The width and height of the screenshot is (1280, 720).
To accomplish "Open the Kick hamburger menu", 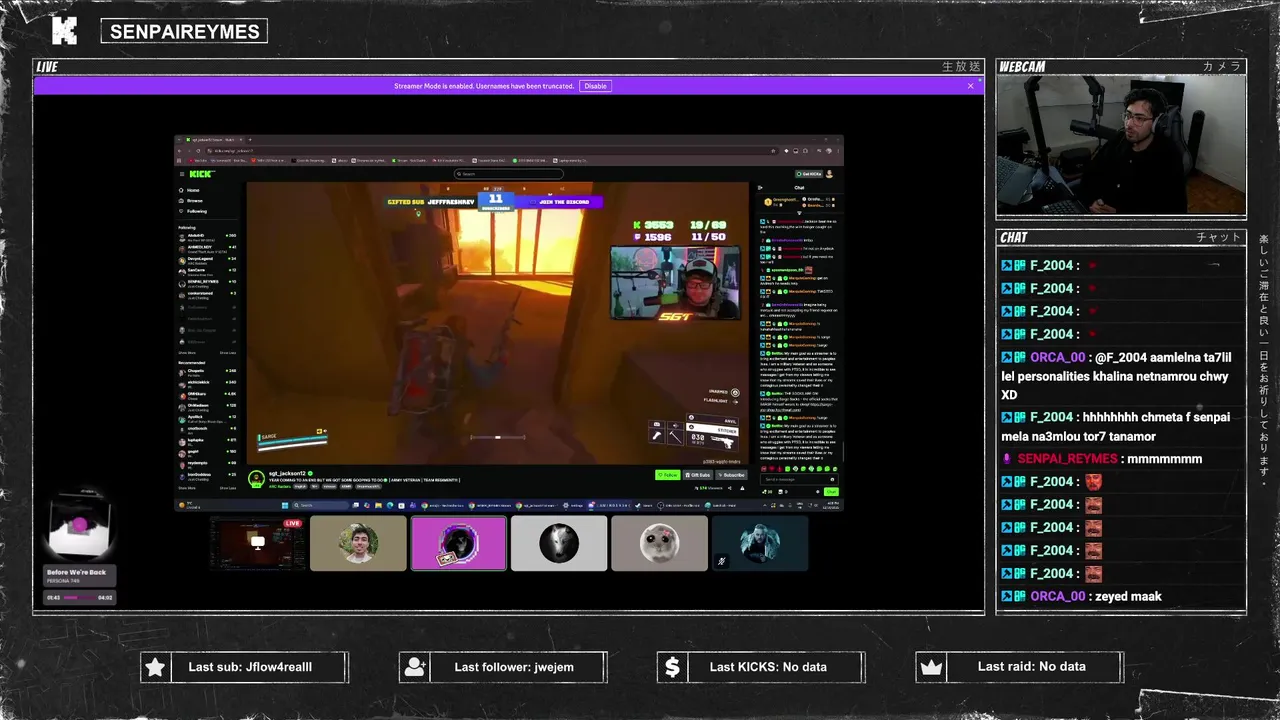I will (182, 174).
